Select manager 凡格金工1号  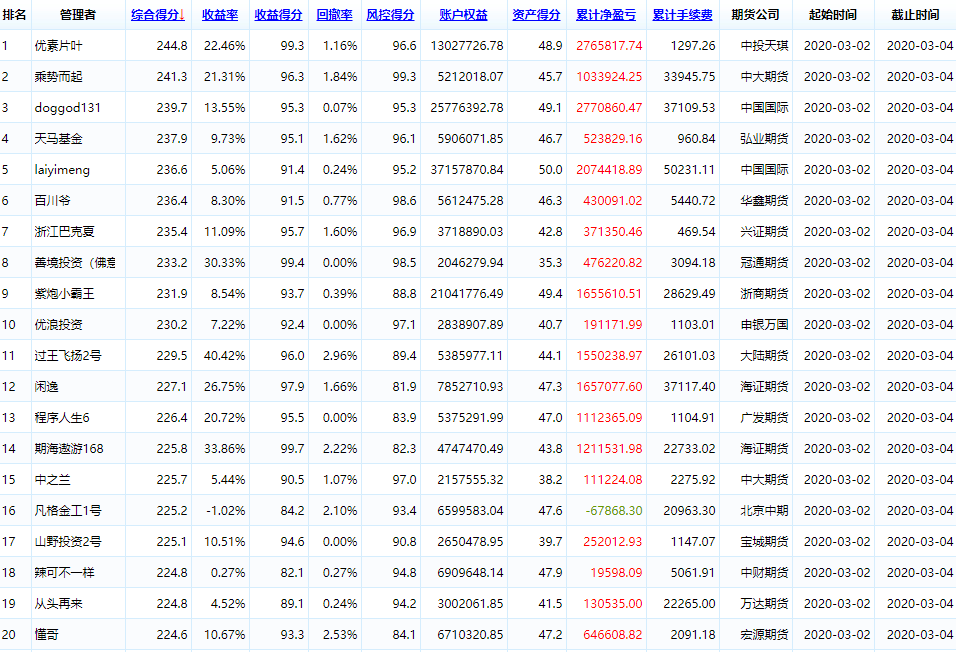coord(68,510)
